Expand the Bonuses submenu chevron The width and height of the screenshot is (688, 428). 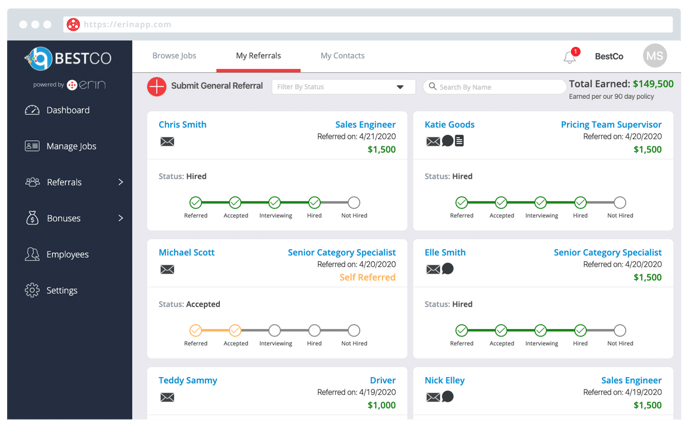[x=121, y=218]
